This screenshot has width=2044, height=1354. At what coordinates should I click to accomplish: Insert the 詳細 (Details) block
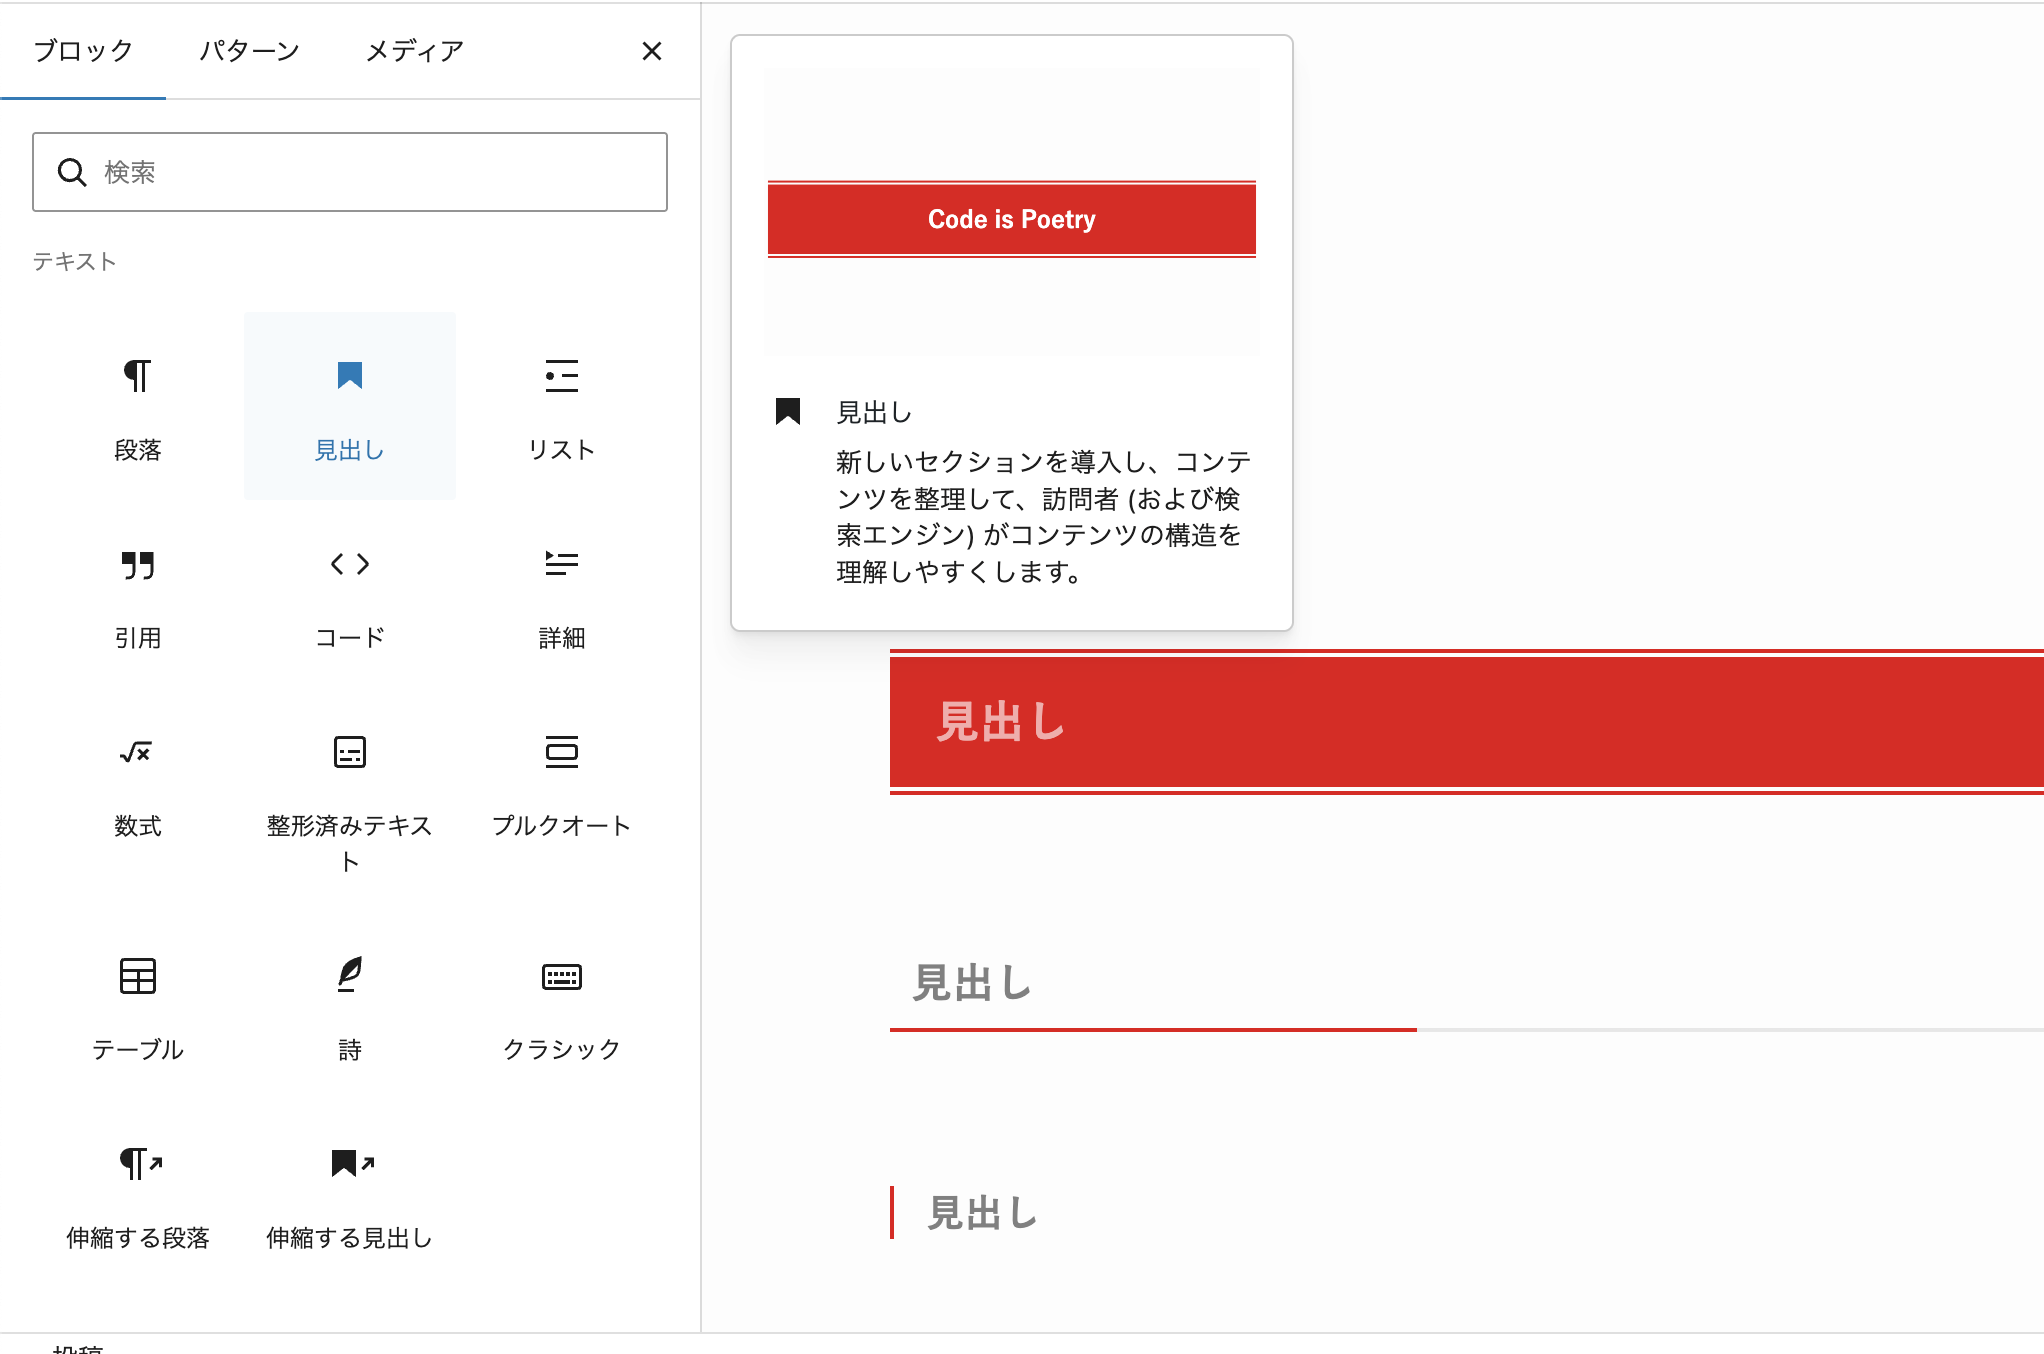click(x=561, y=594)
